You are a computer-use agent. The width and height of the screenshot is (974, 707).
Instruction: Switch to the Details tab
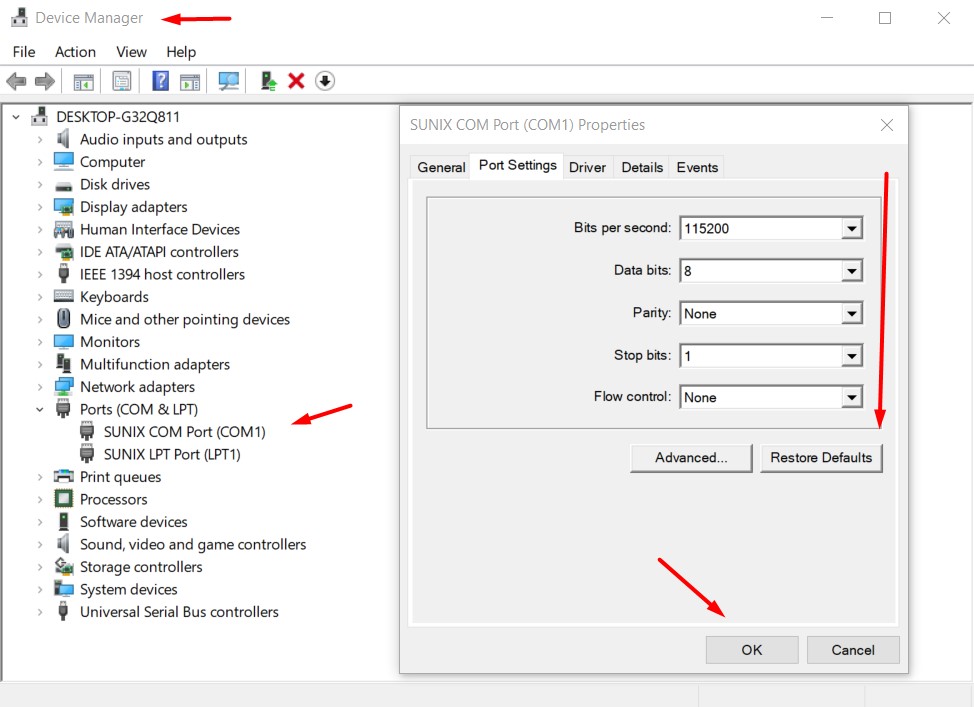coord(642,167)
